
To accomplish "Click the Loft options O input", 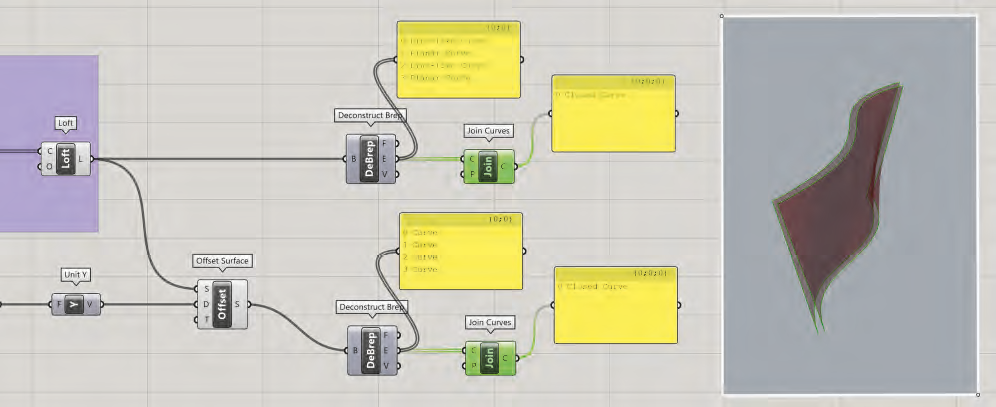I will [48, 166].
